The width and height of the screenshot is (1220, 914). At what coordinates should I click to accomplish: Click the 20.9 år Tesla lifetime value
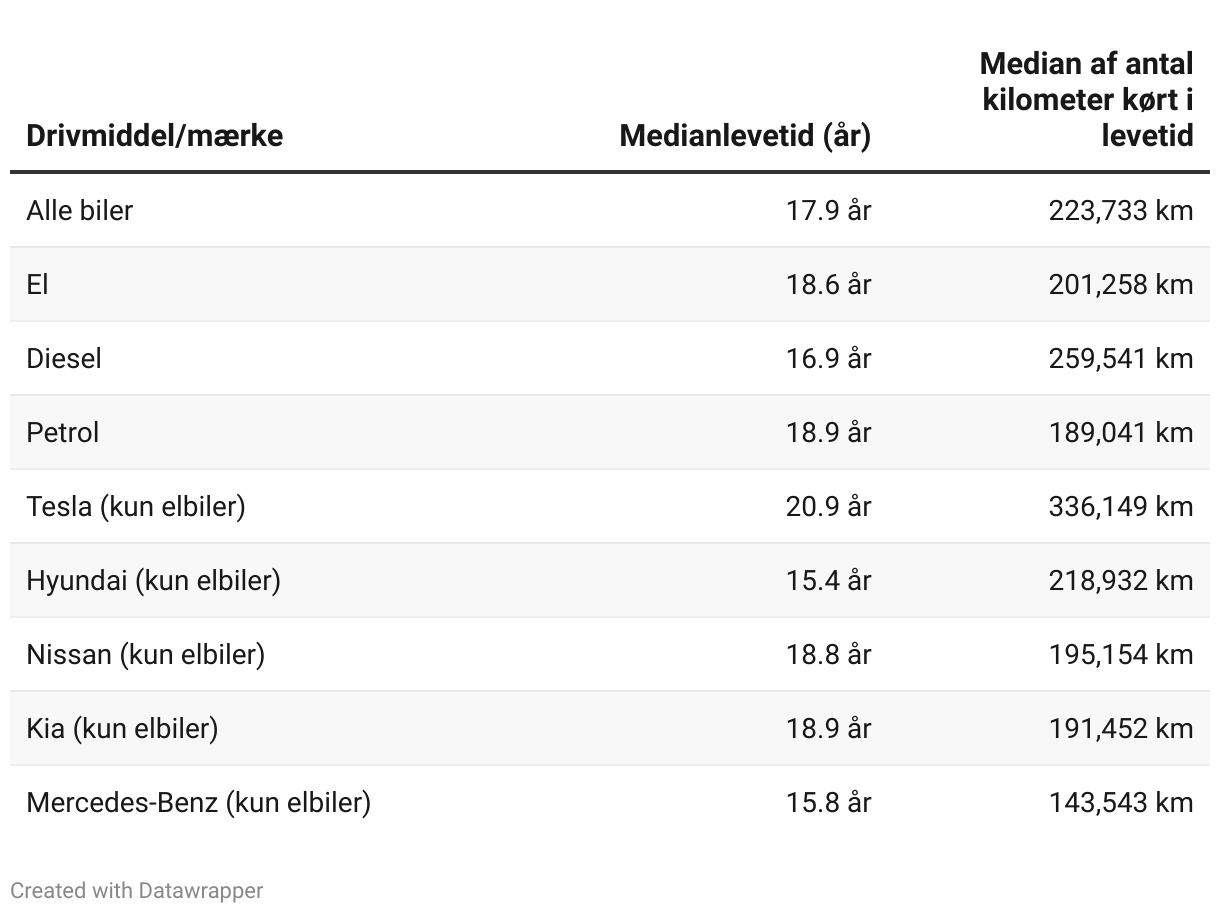[x=828, y=506]
